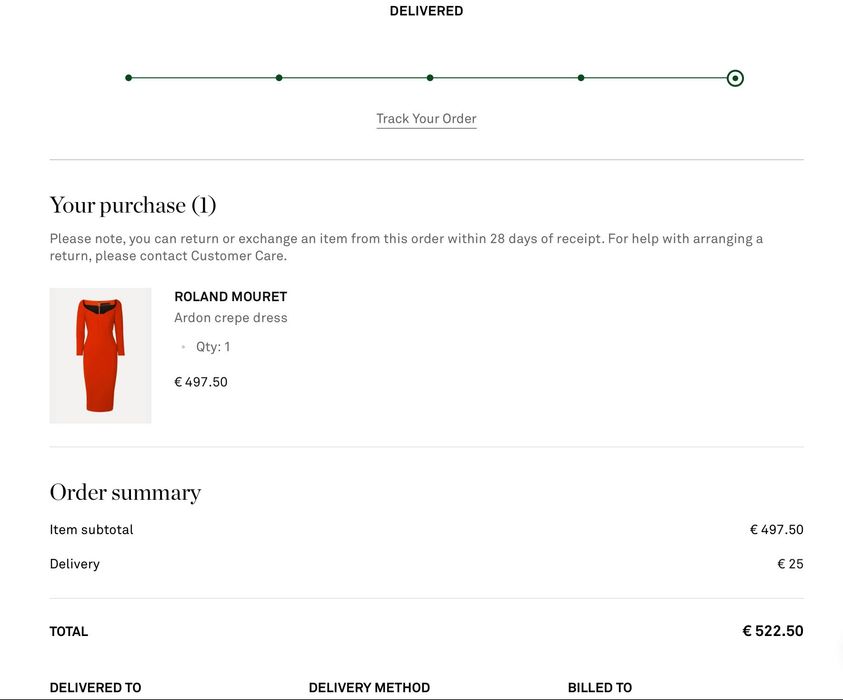This screenshot has width=843, height=700.
Task: Click the dress price under the quantity
Action: [201, 382]
